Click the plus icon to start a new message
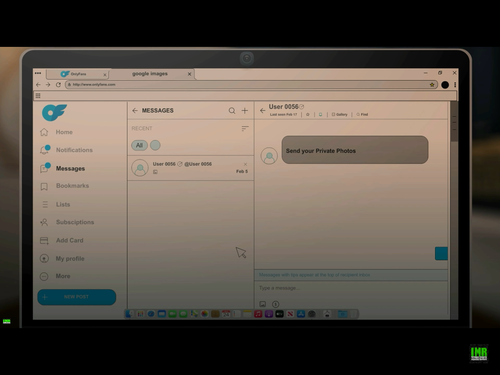 (x=245, y=110)
